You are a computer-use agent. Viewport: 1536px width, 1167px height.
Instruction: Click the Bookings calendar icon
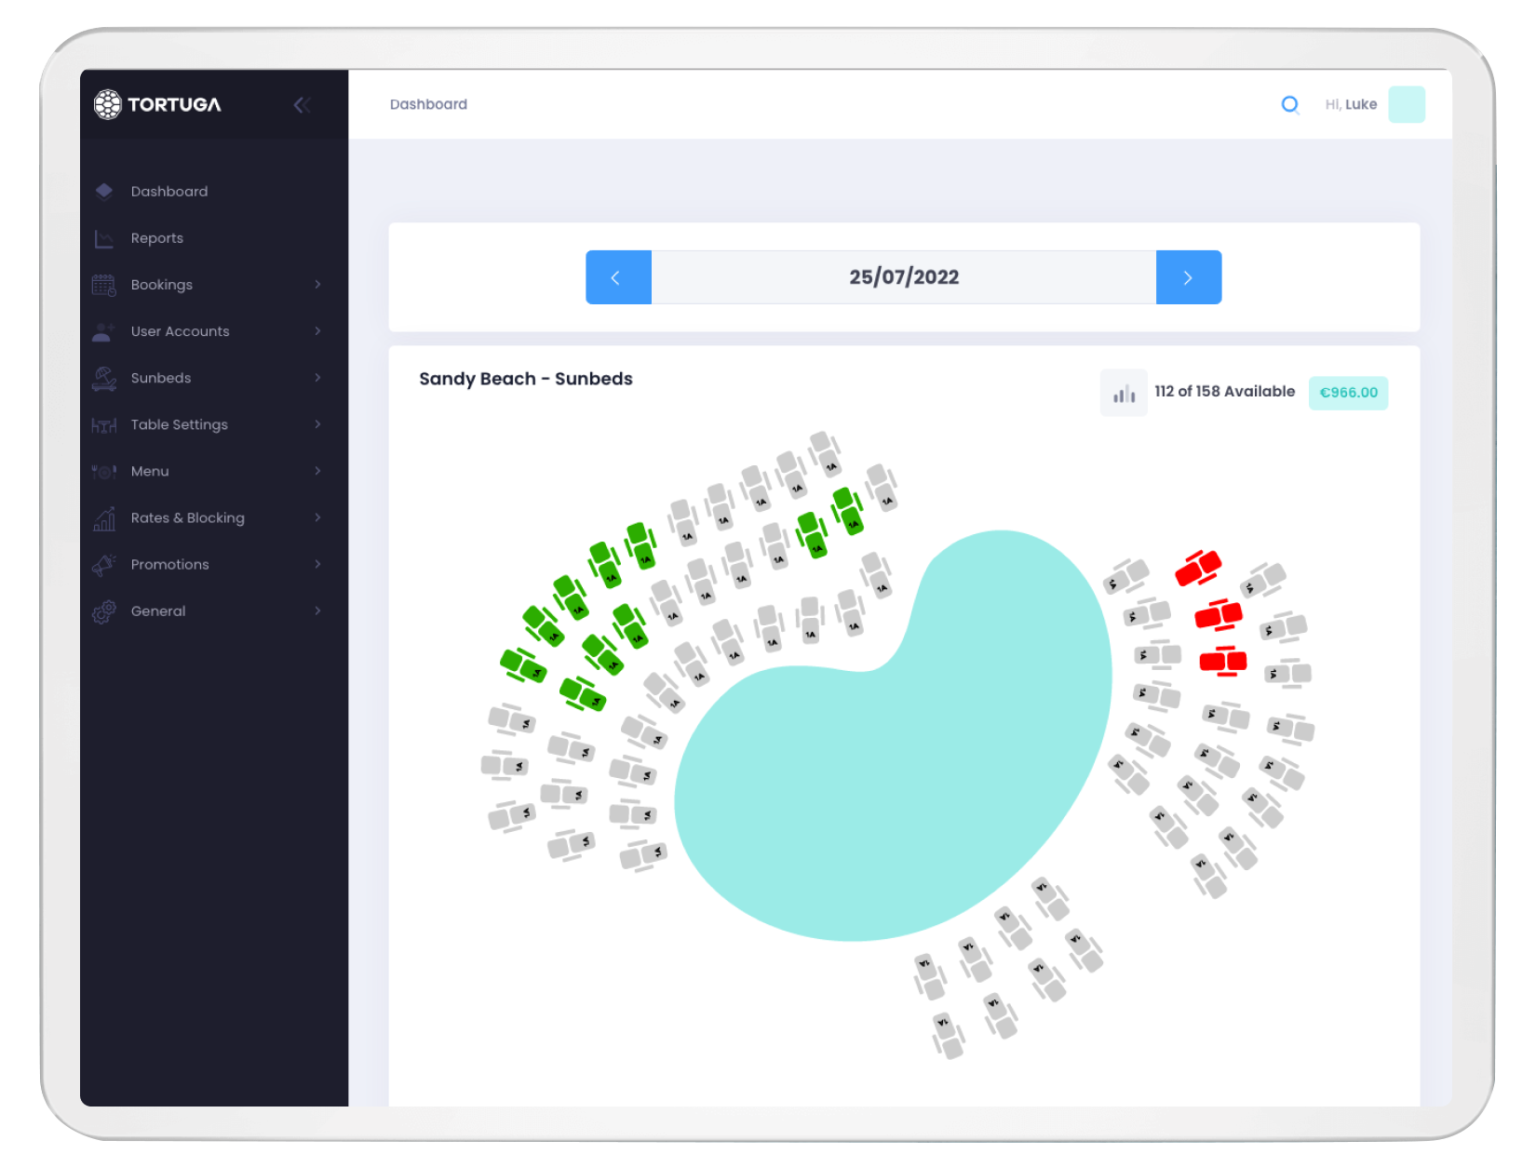click(x=104, y=285)
